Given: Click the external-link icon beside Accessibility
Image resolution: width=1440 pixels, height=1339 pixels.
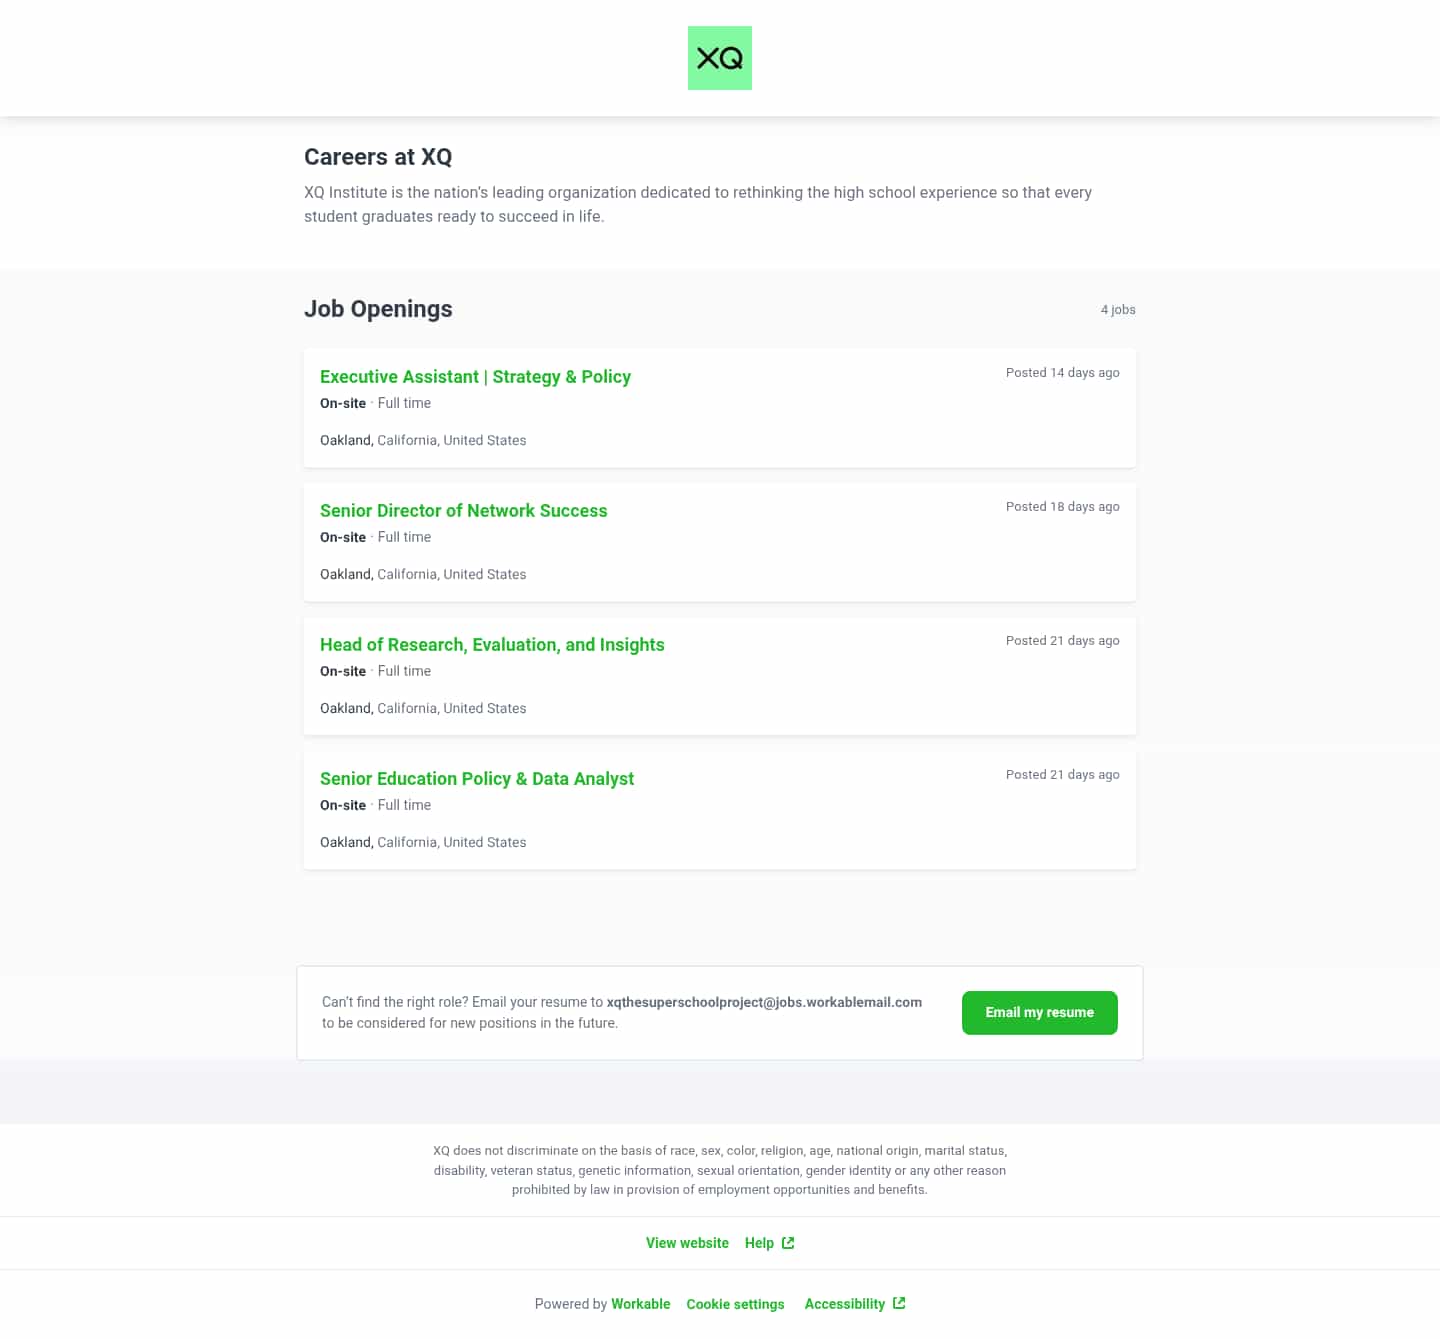Looking at the screenshot, I should [x=899, y=1303].
